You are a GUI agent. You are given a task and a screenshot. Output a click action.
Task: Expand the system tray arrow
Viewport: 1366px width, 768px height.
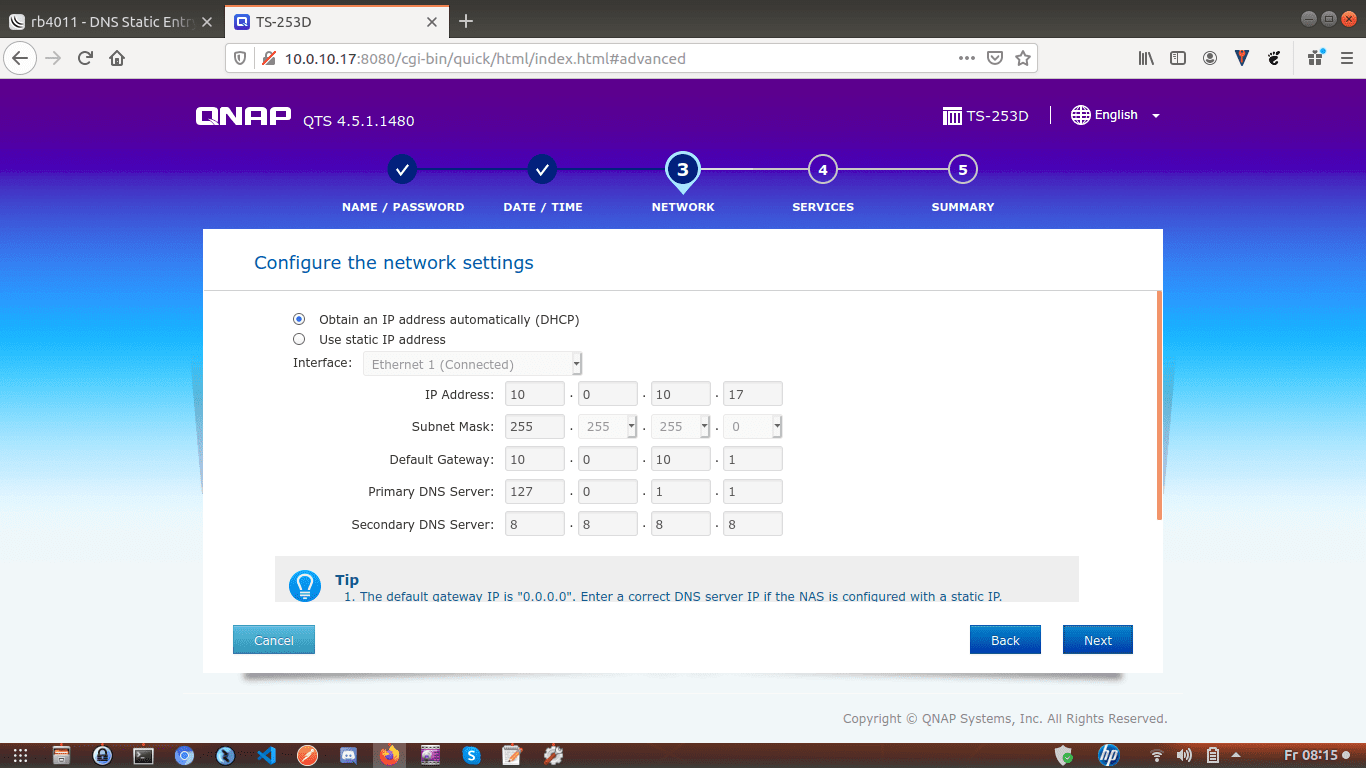tap(1236, 755)
